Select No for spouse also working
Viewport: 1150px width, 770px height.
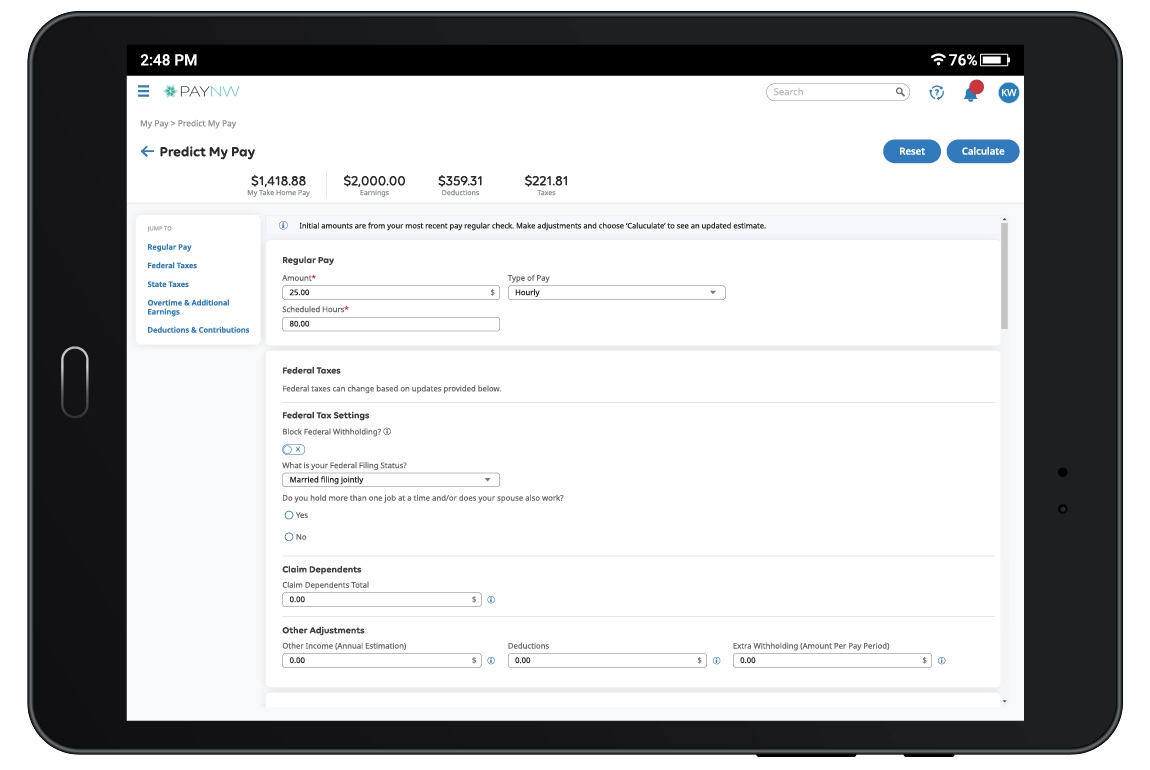(288, 537)
